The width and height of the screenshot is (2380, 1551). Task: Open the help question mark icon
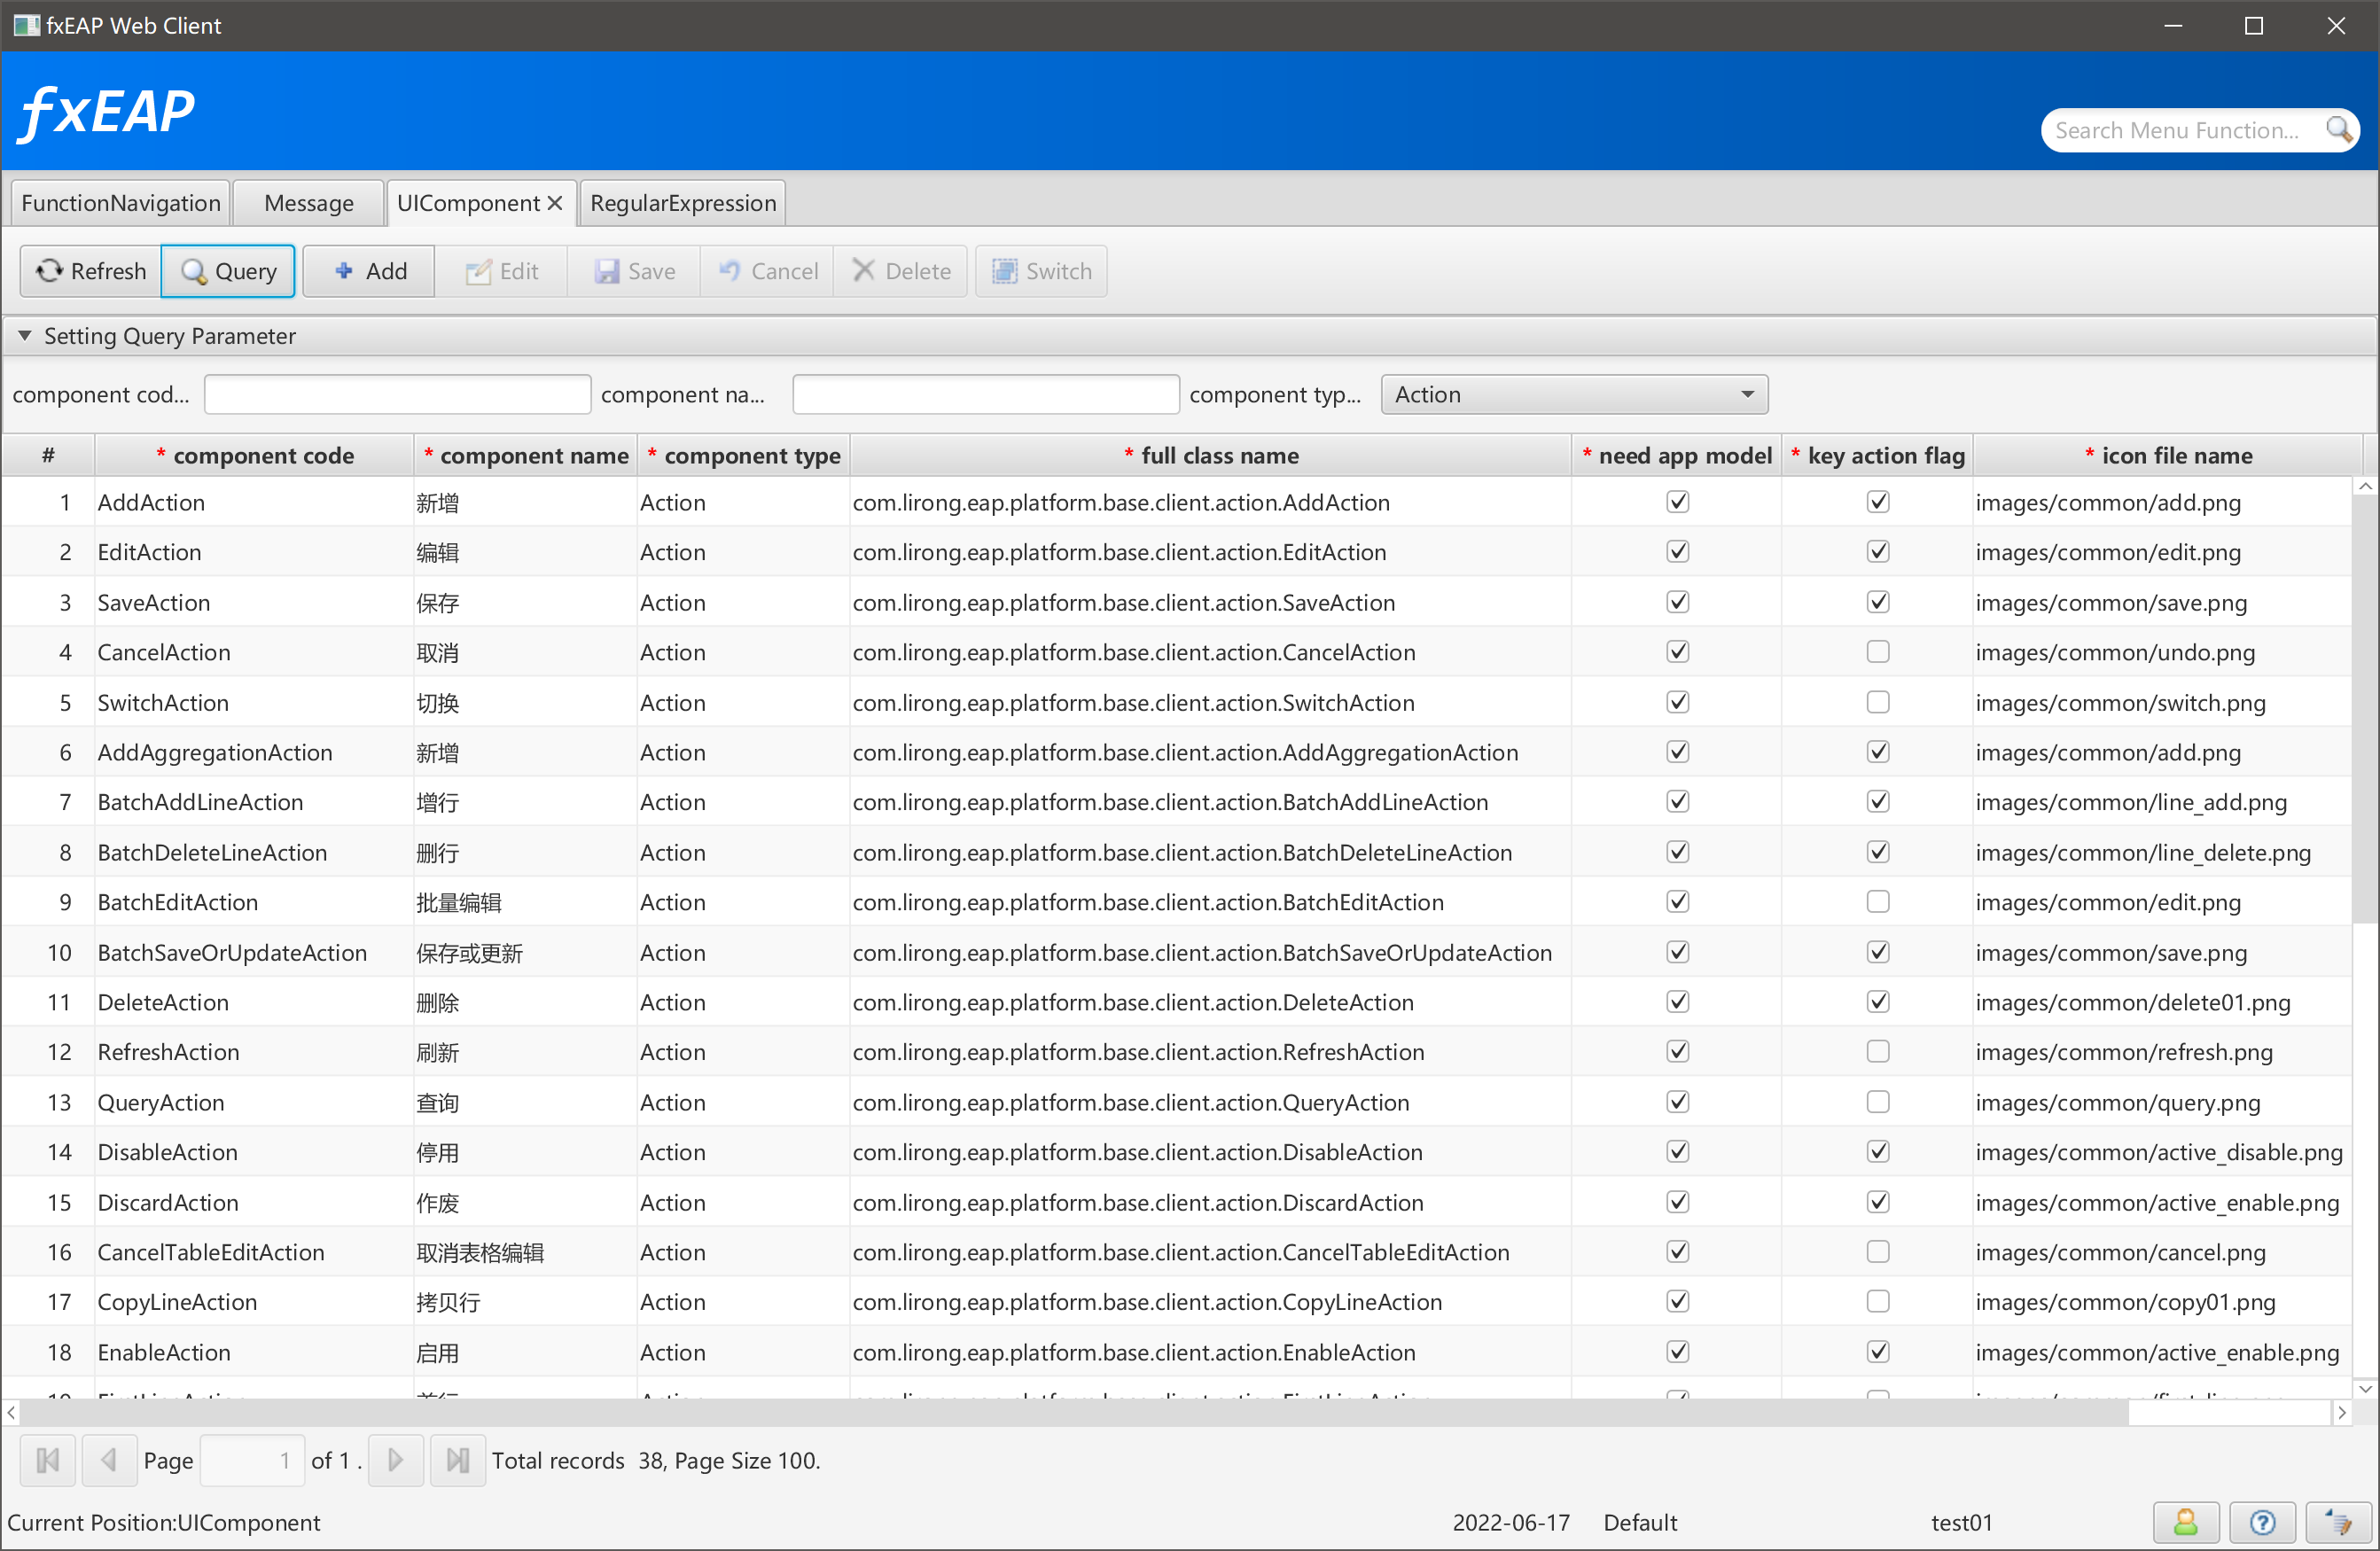[2262, 1522]
